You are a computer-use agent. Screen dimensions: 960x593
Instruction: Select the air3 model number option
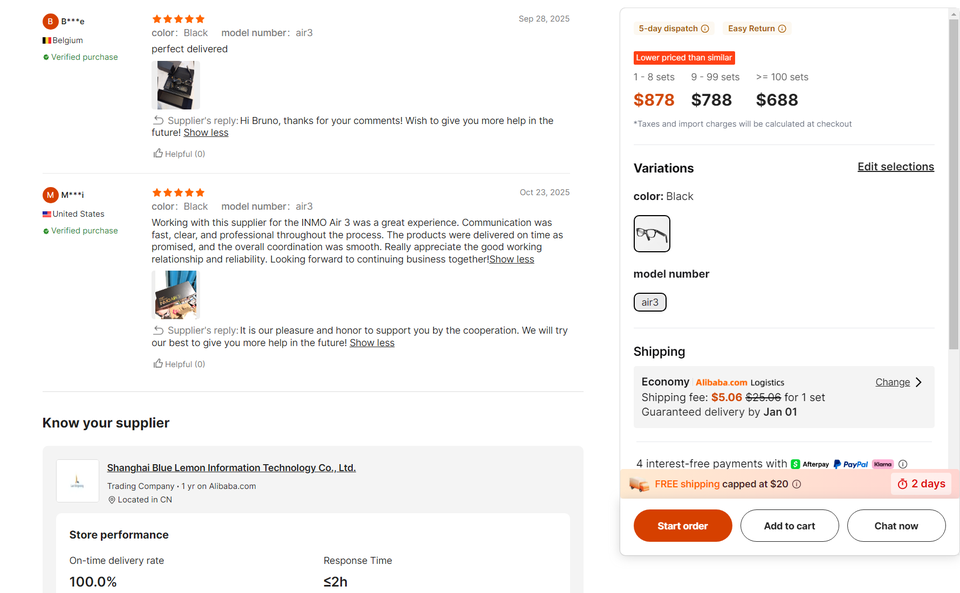click(650, 302)
